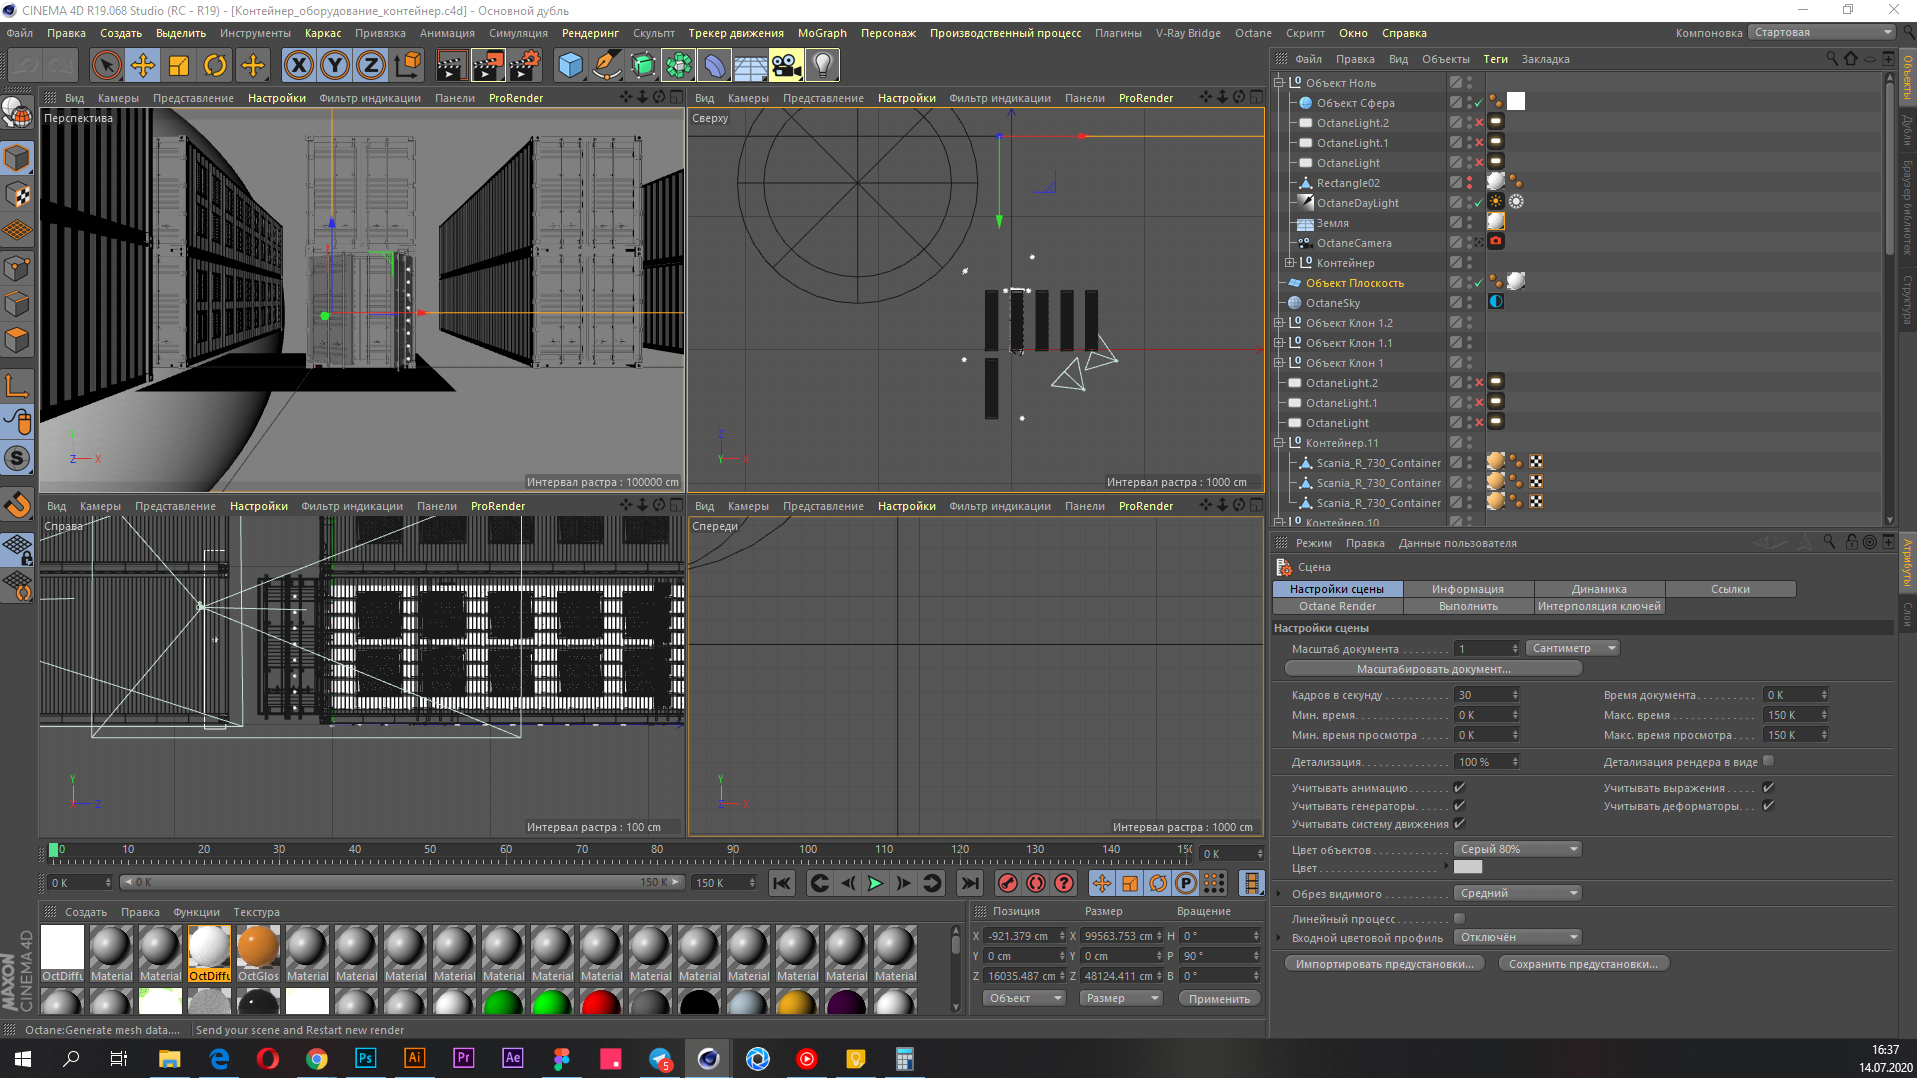The width and height of the screenshot is (1917, 1078).
Task: Toggle the X axis lock icon
Action: [298, 66]
